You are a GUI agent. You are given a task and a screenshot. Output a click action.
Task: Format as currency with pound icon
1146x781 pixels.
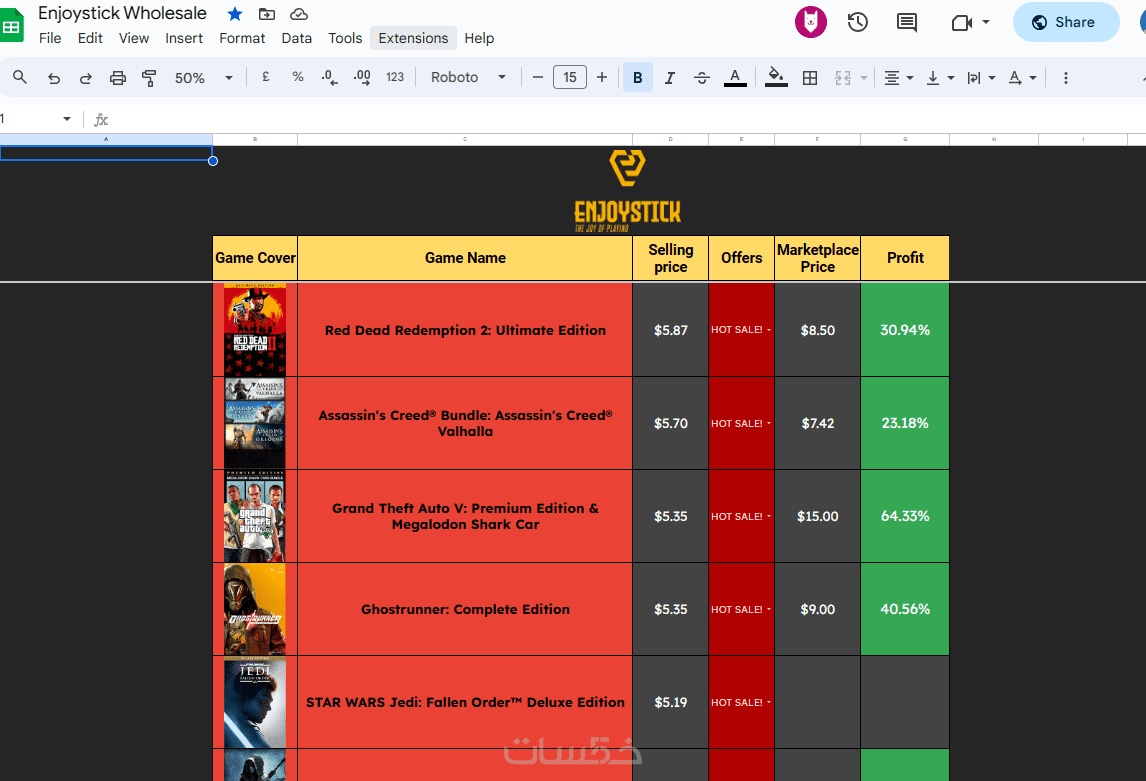pyautogui.click(x=266, y=77)
